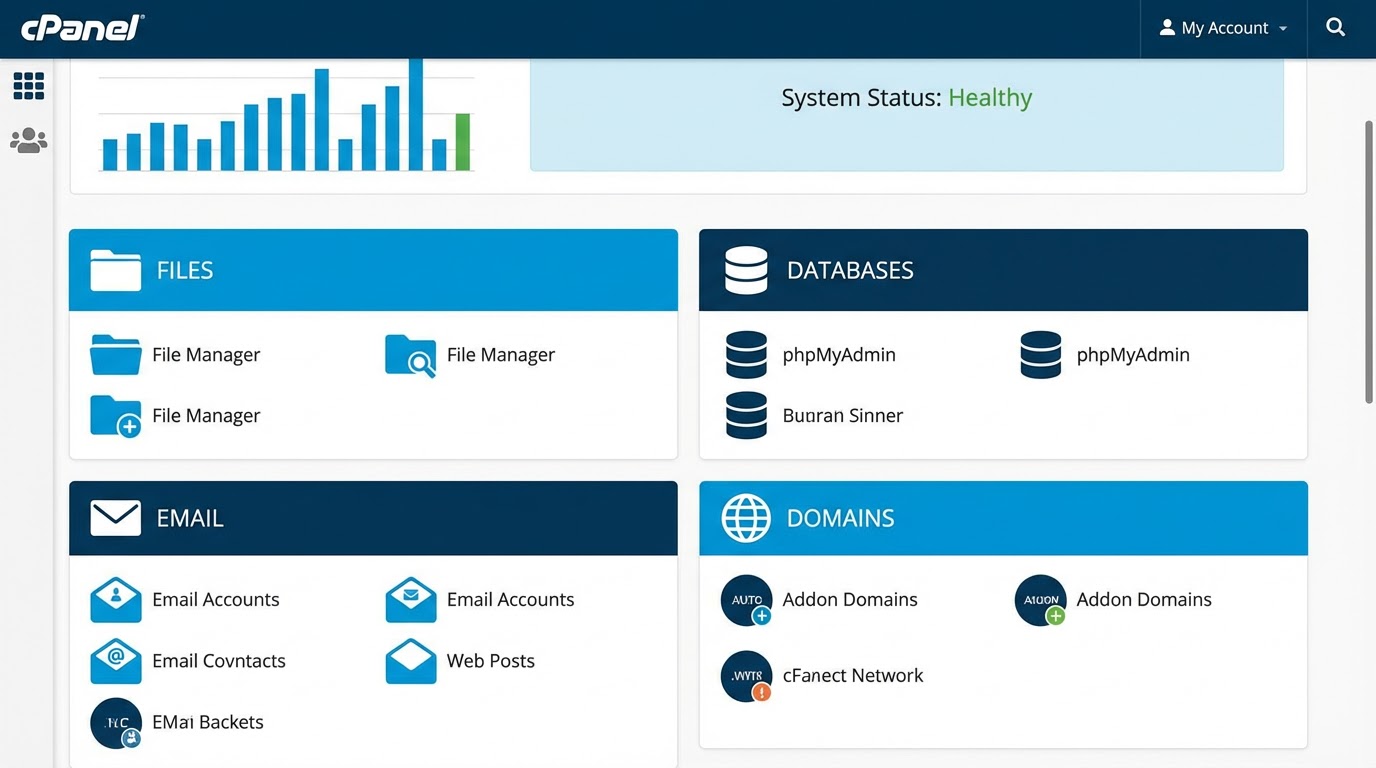
Task: Open the Addon Domains AUTO icon
Action: tap(746, 599)
